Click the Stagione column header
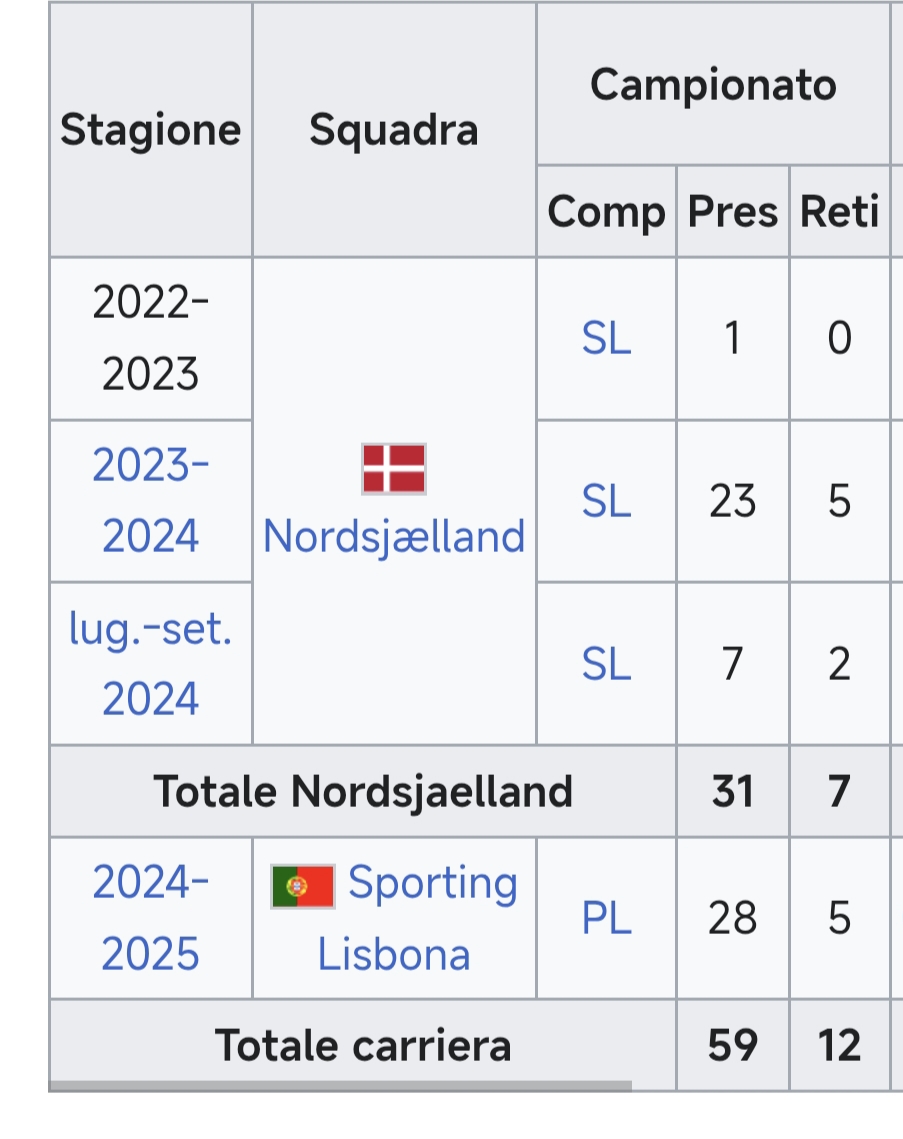Viewport: 903px width, 1139px height. 150,130
